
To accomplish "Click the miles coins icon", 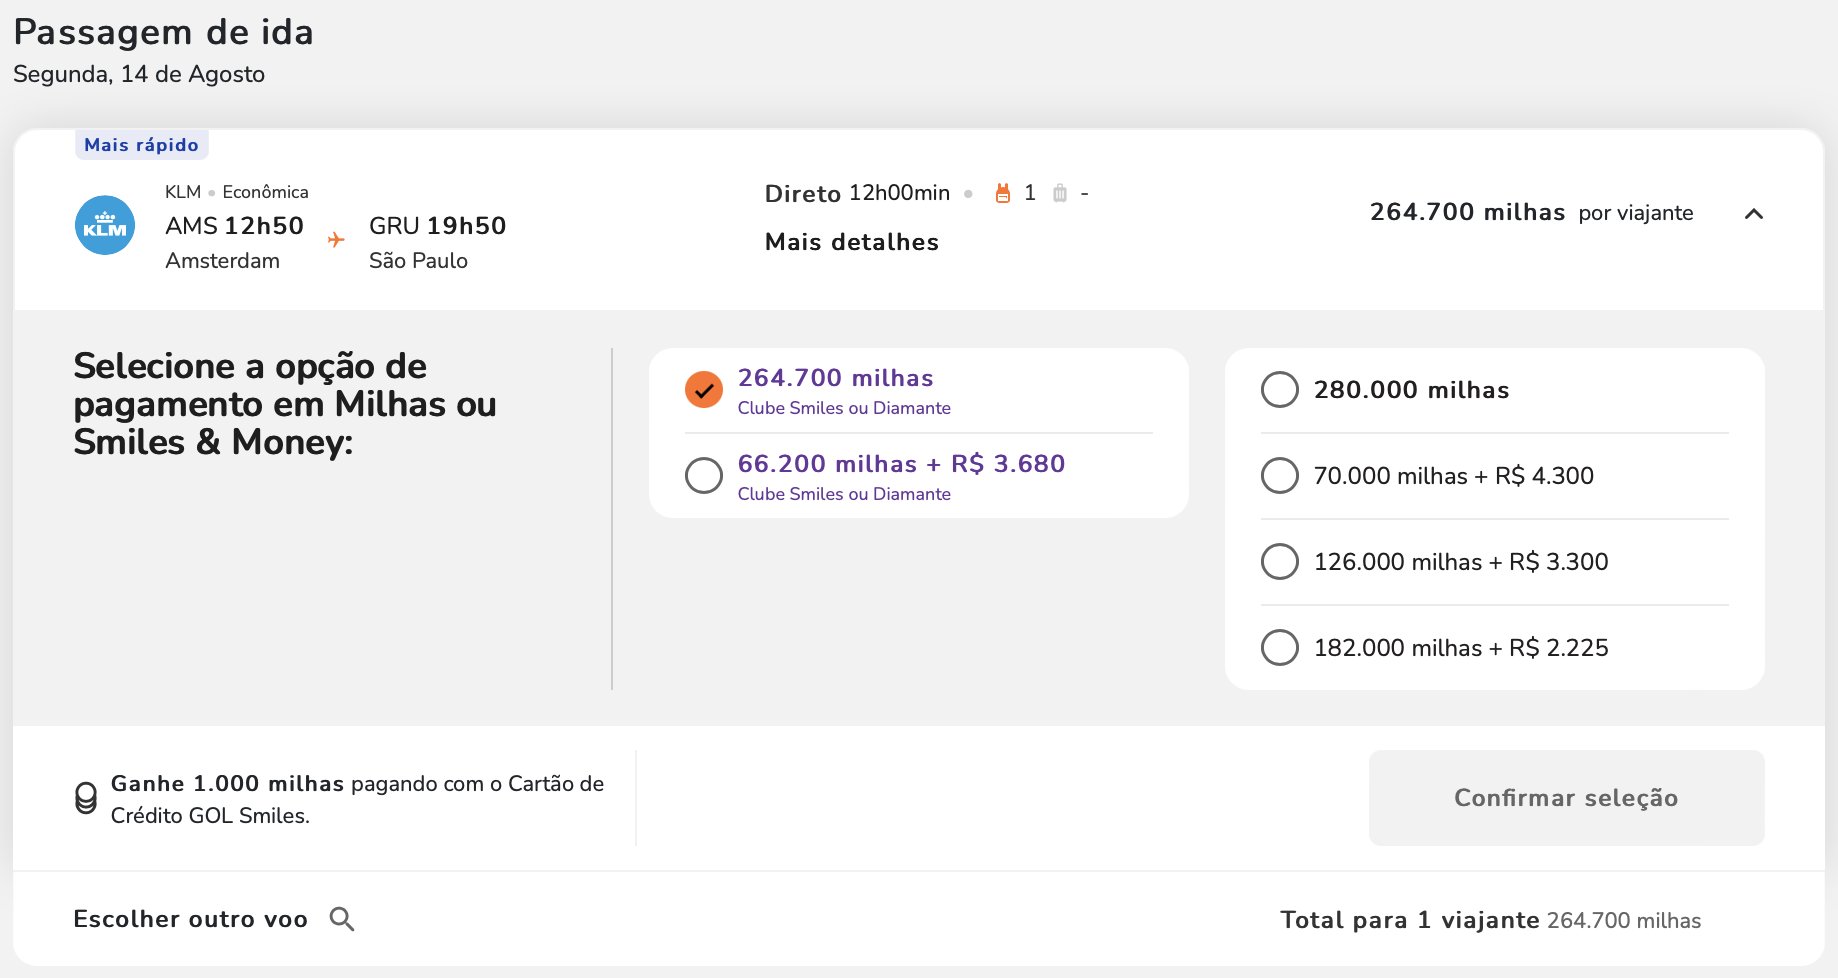I will [87, 798].
